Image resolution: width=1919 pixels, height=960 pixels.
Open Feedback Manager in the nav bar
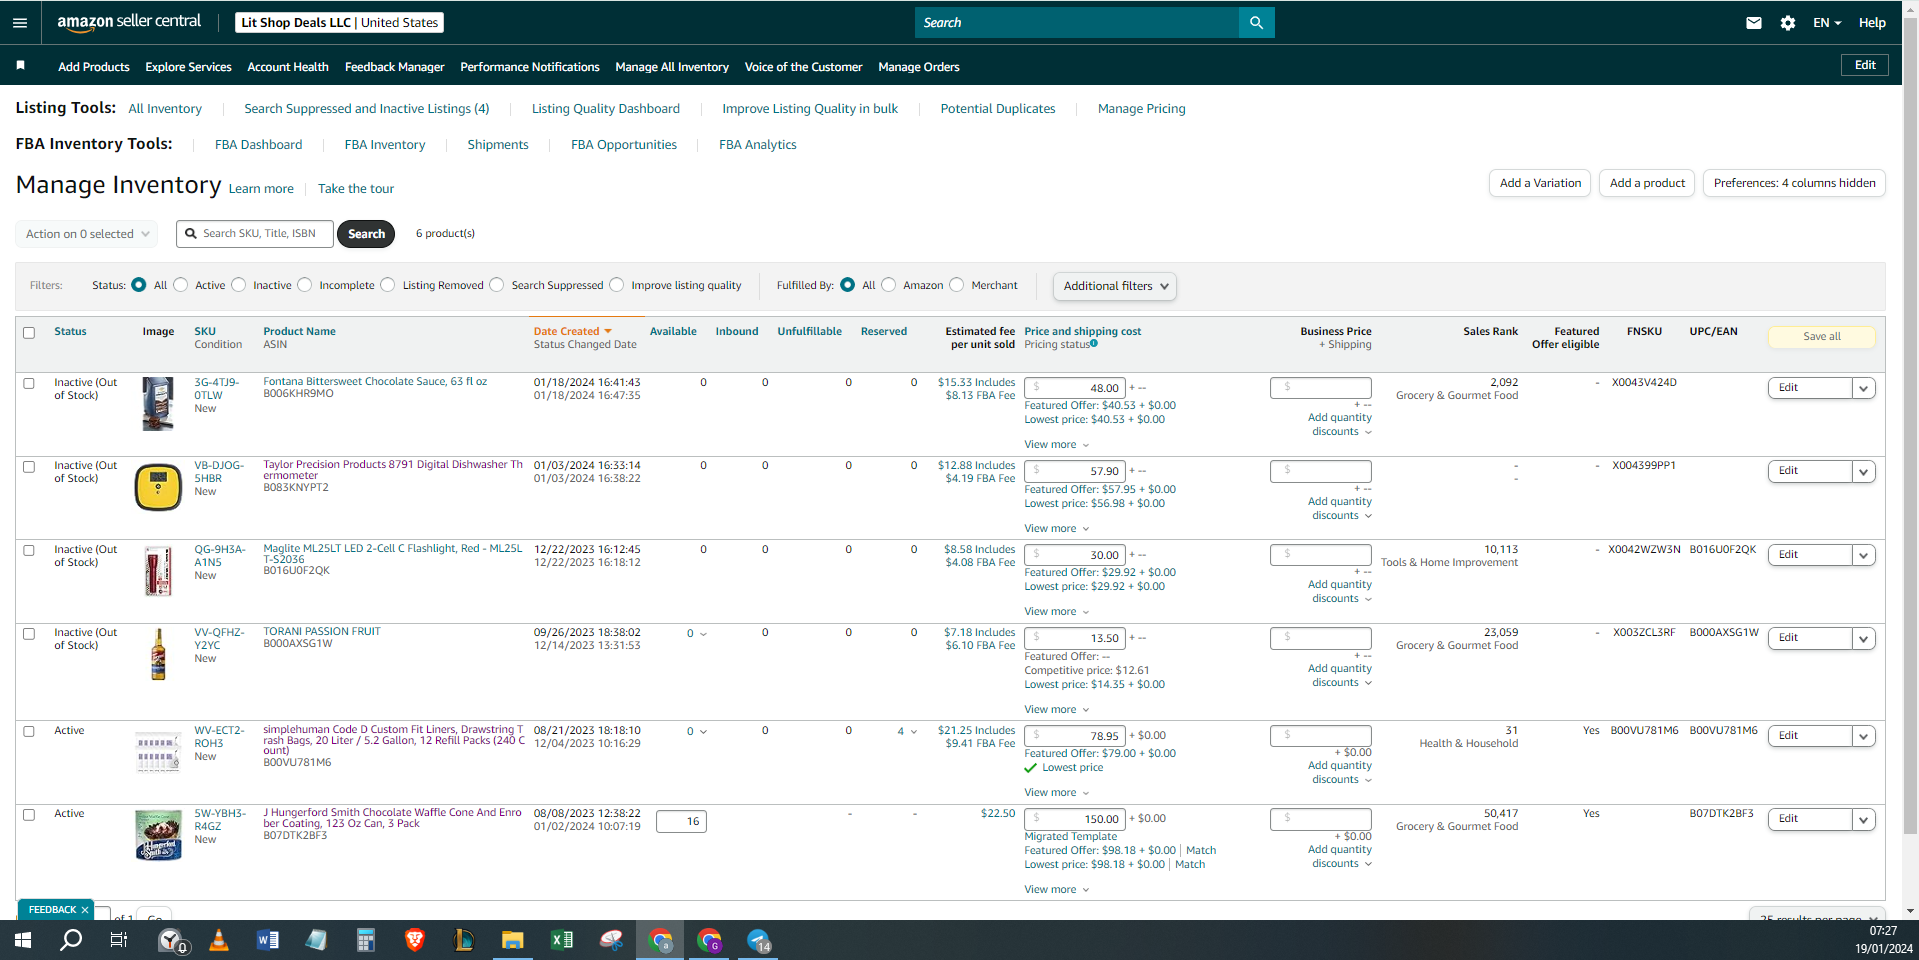(395, 67)
